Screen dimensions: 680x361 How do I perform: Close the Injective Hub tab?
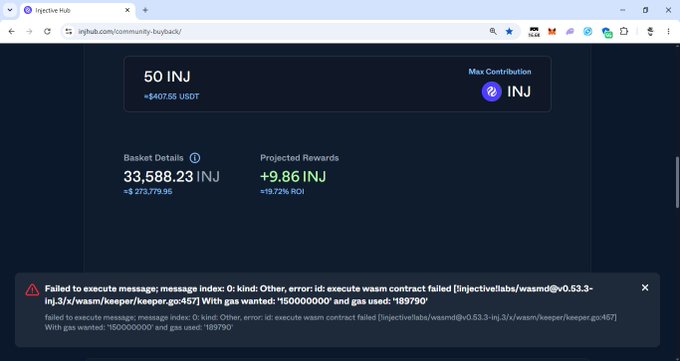coord(128,10)
